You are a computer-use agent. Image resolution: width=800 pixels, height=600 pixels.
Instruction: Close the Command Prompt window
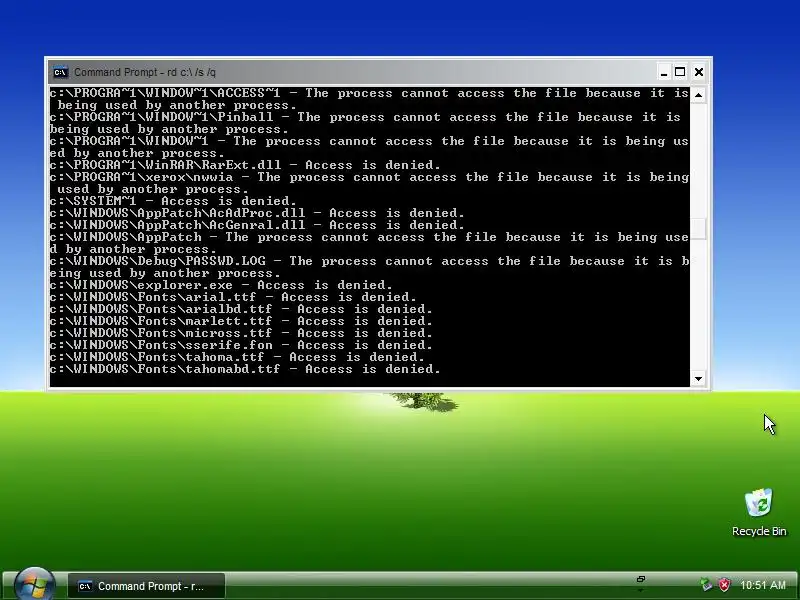click(x=699, y=72)
